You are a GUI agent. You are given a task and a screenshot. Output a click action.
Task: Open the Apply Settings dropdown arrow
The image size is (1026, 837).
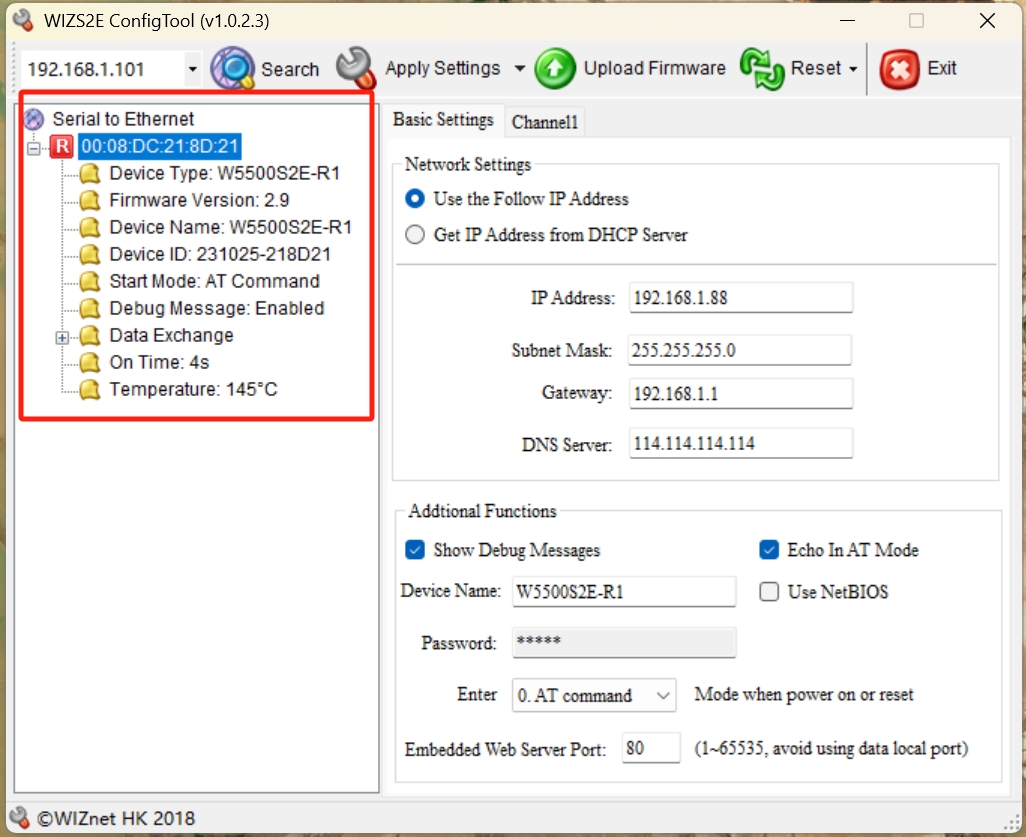pyautogui.click(x=519, y=69)
